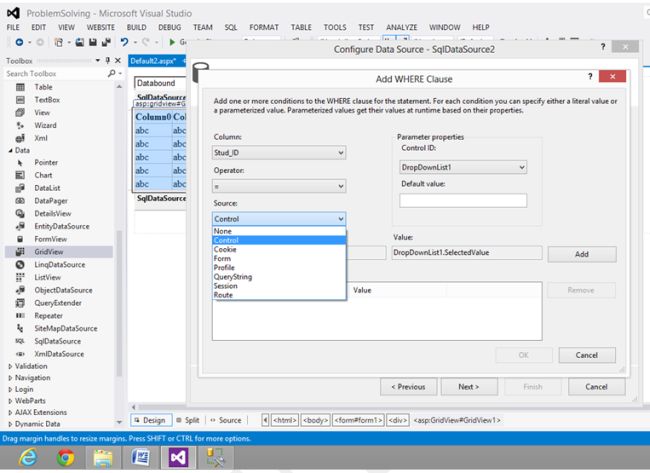This screenshot has width=650, height=473.
Task: Choose Route in the Source list
Action: tap(279, 295)
